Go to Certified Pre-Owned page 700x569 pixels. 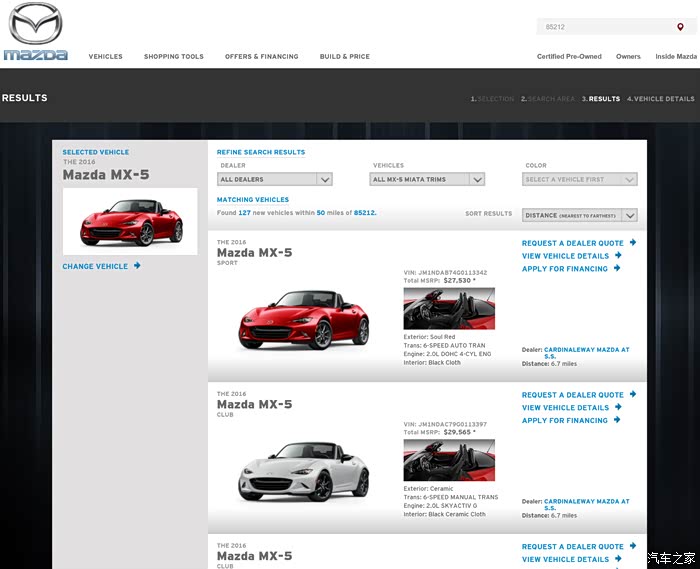point(569,57)
